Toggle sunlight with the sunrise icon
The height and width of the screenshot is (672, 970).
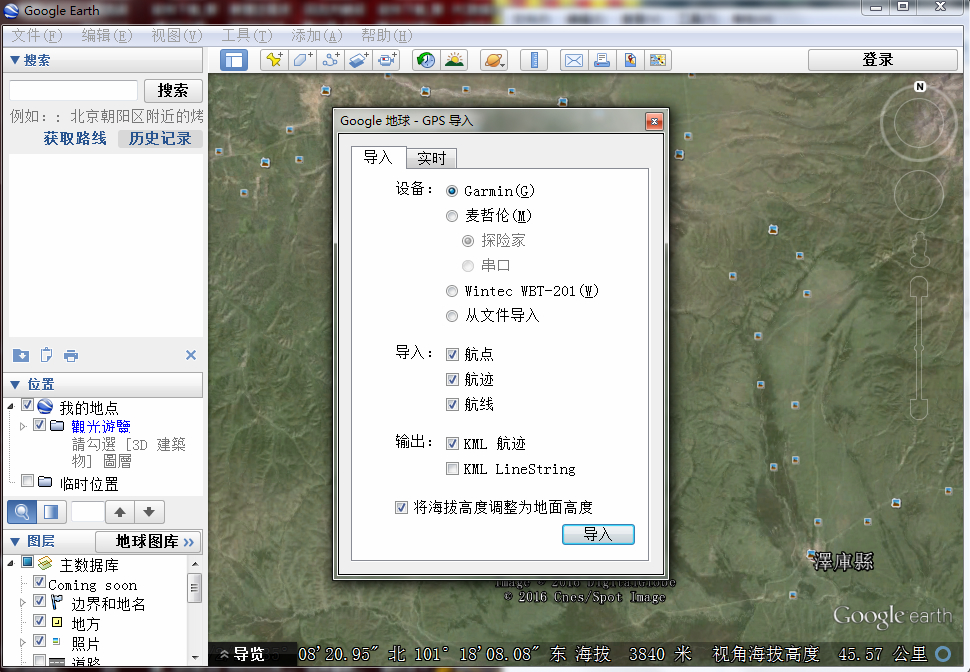[x=454, y=60]
